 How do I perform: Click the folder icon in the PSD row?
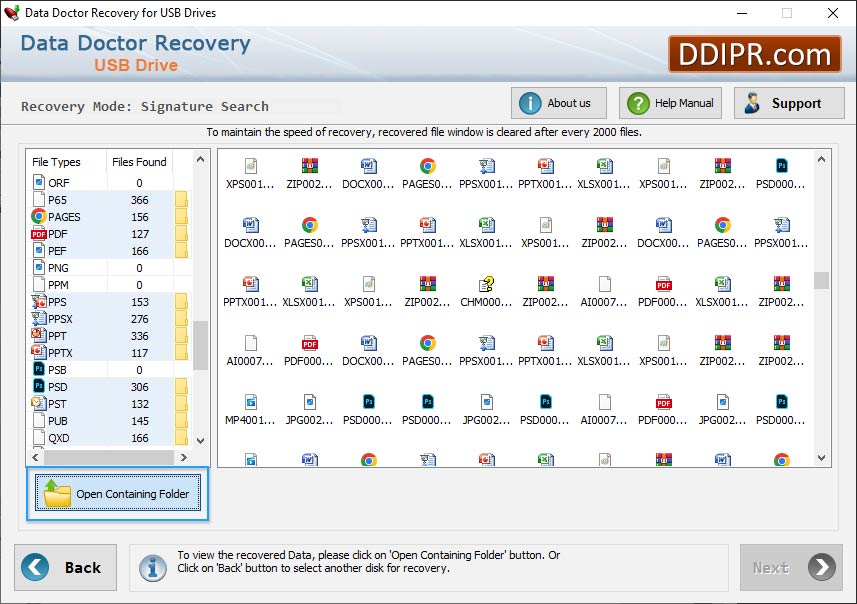[181, 386]
